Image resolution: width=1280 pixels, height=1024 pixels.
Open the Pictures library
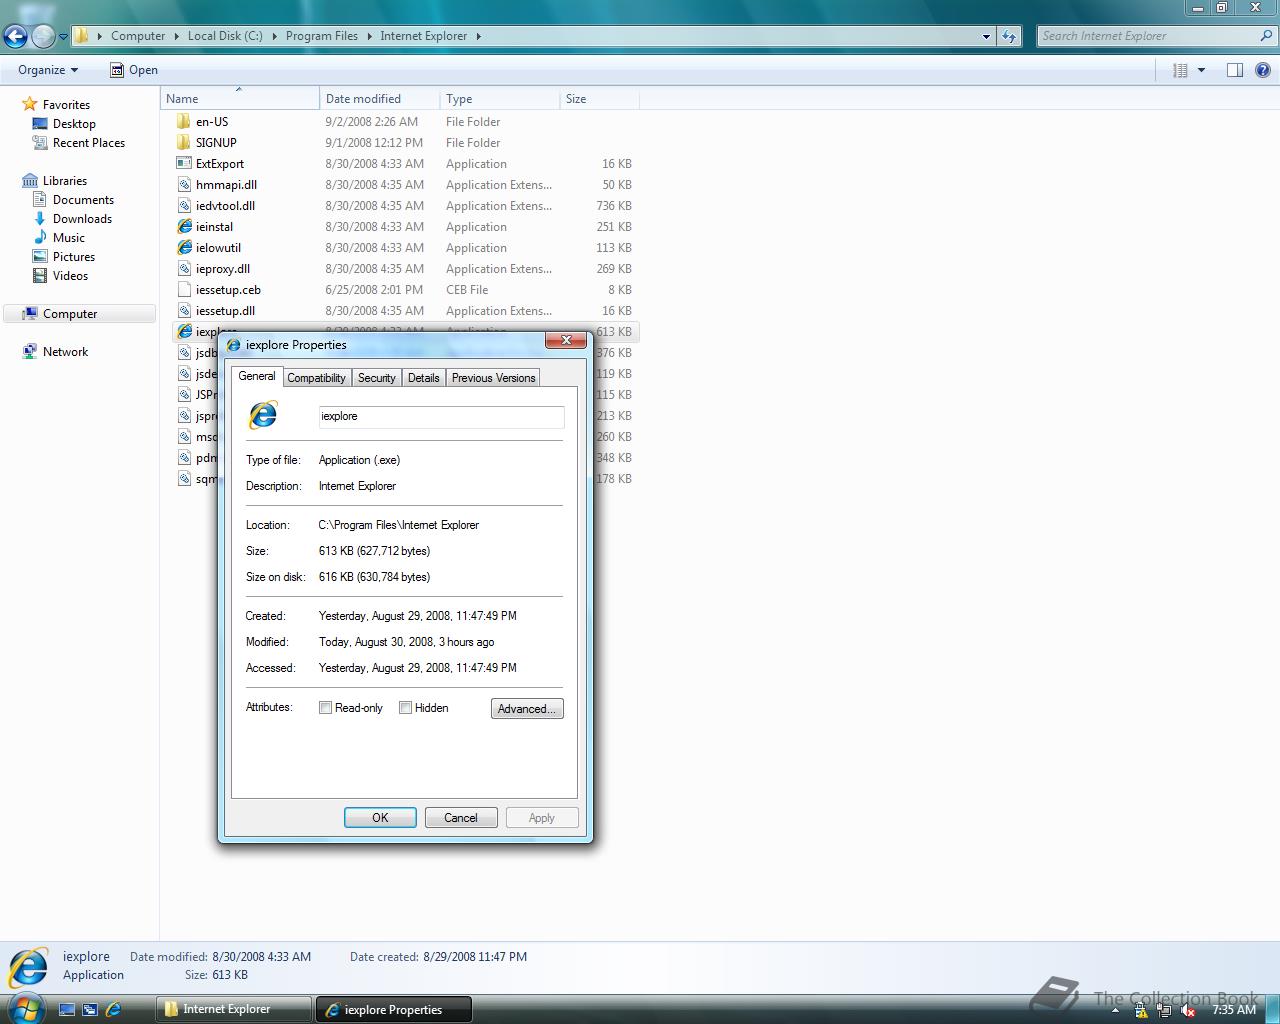pos(73,257)
